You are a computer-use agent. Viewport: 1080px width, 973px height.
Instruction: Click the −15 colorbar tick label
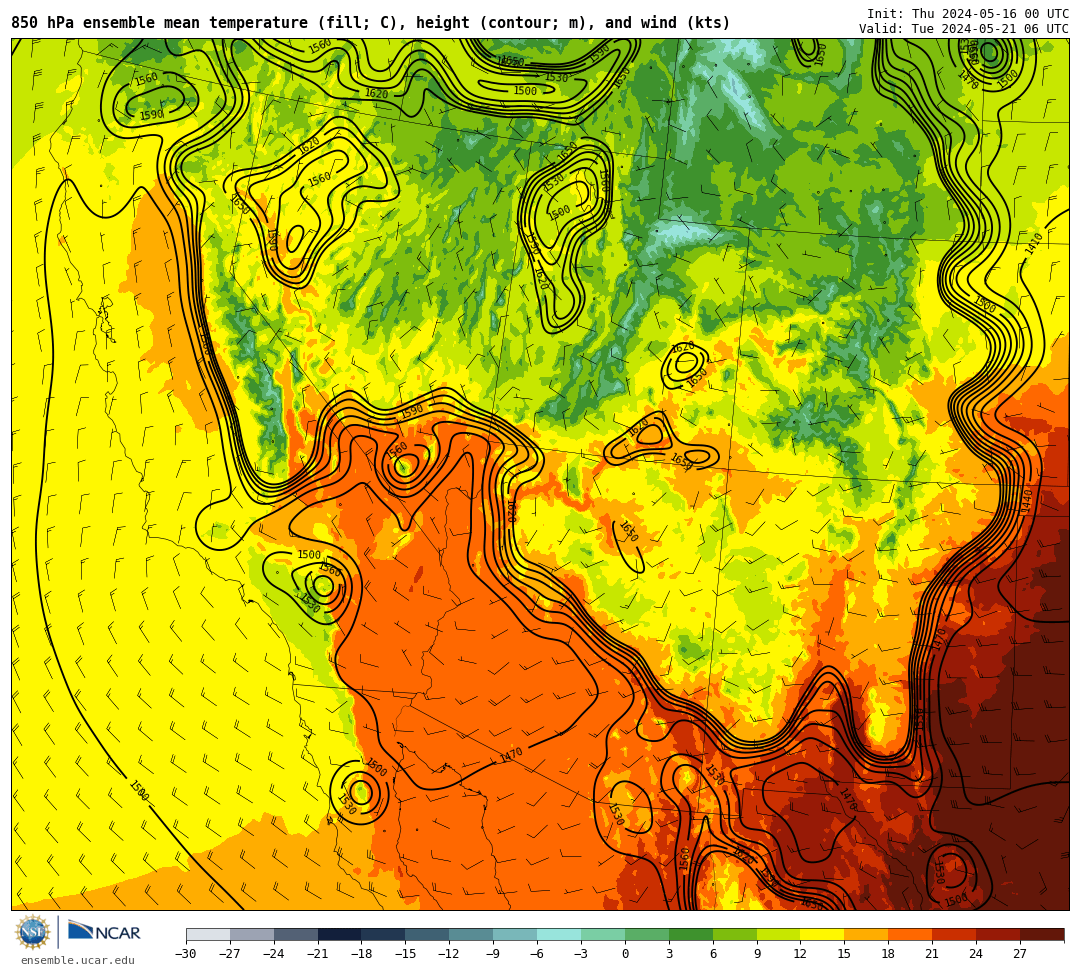click(x=406, y=954)
